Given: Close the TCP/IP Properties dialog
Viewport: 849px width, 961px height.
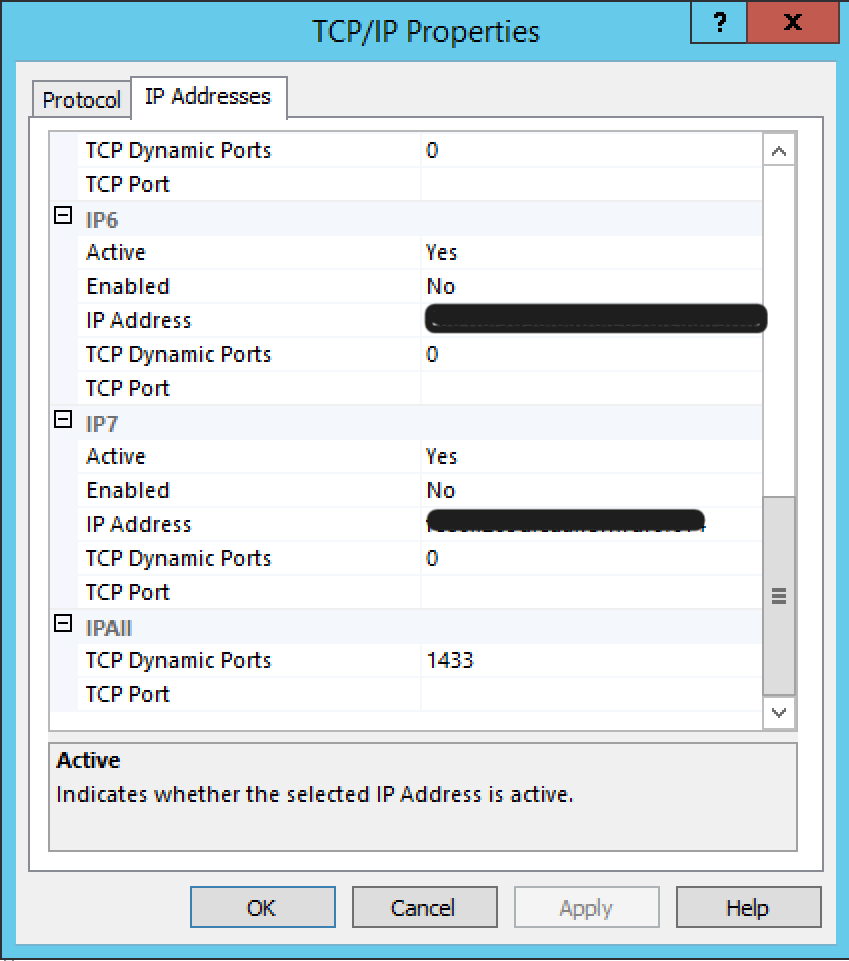Looking at the screenshot, I should pyautogui.click(x=793, y=22).
